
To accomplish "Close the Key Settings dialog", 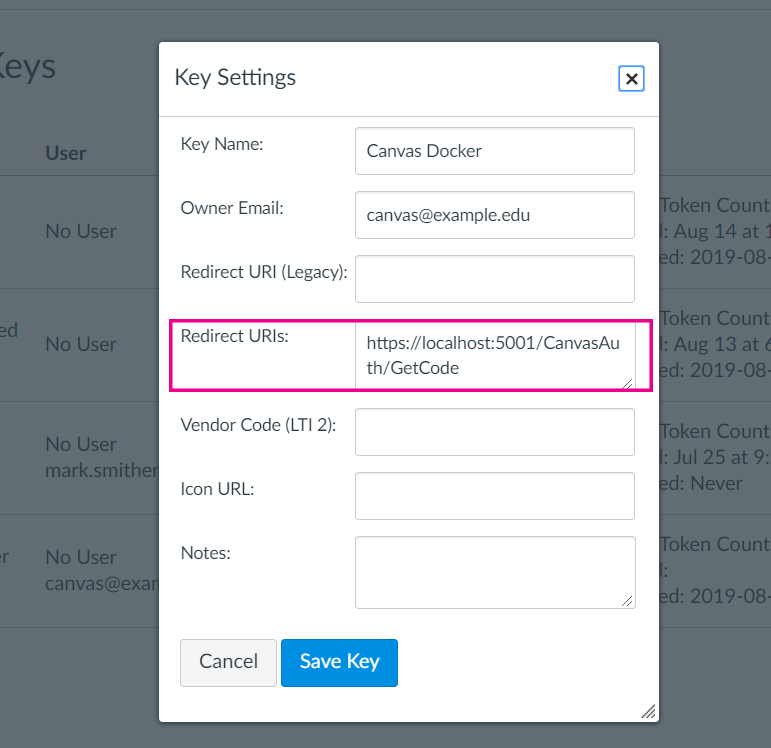I will [631, 79].
